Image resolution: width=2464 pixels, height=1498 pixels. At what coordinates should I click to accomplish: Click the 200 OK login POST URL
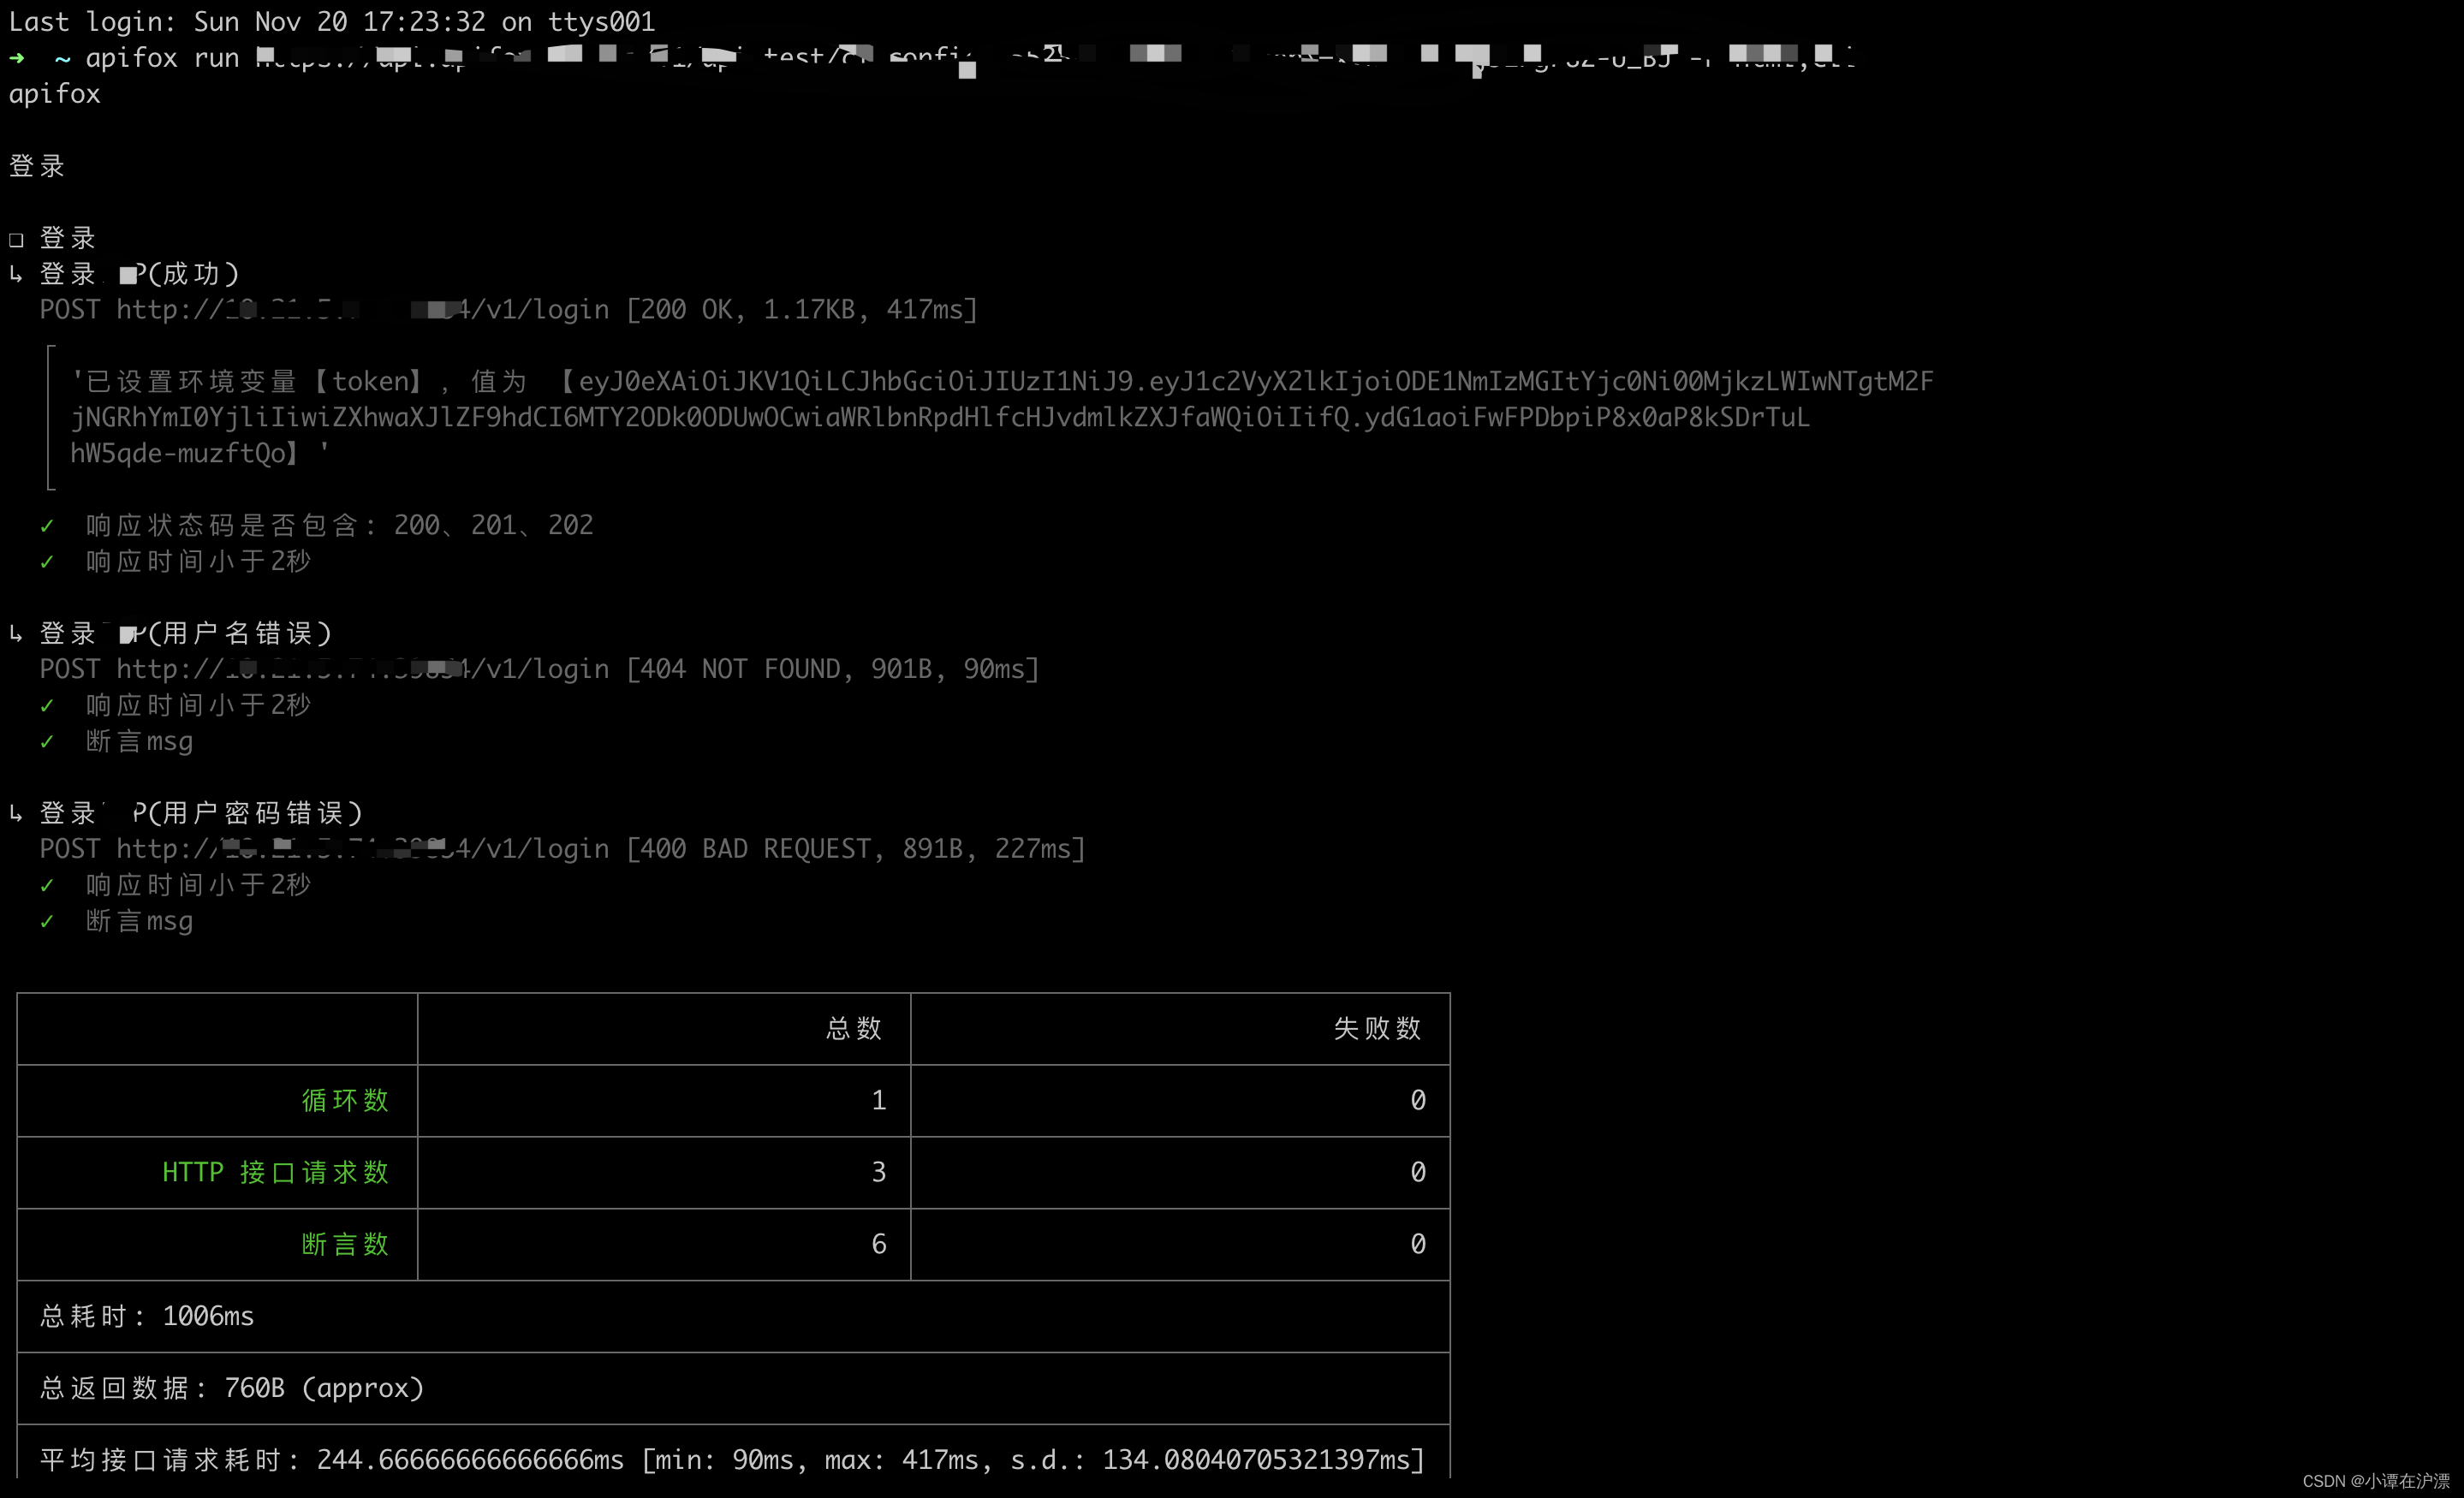[362, 310]
